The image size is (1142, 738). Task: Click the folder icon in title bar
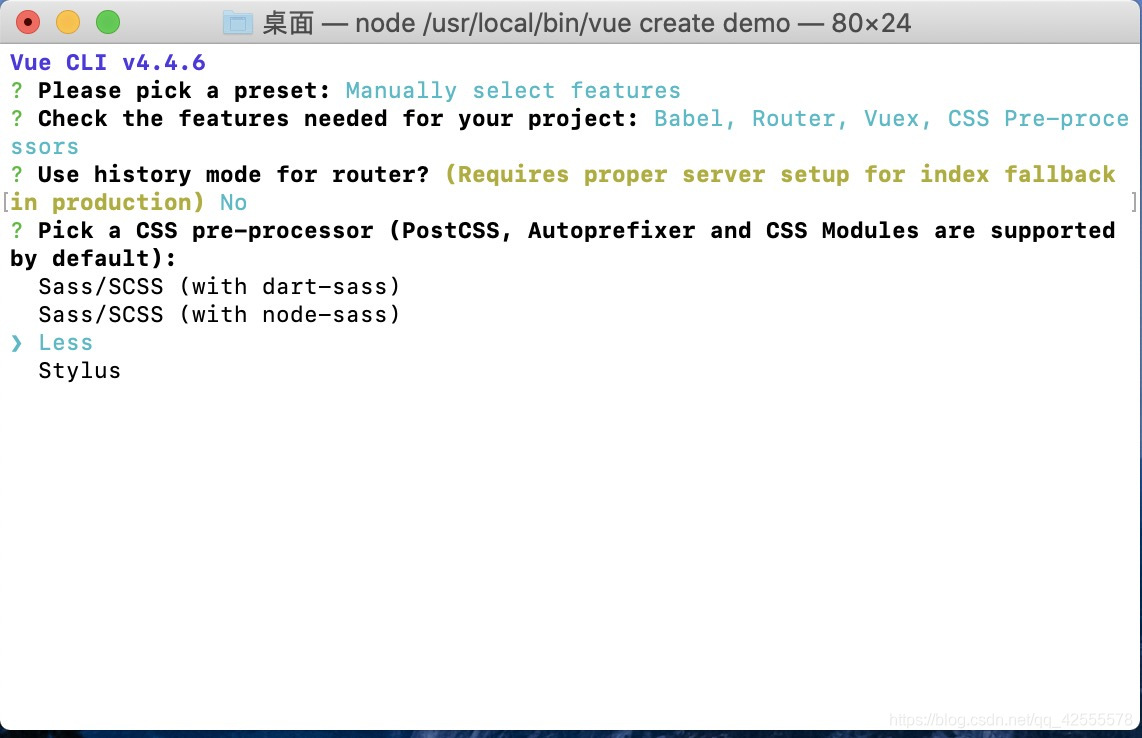point(237,23)
